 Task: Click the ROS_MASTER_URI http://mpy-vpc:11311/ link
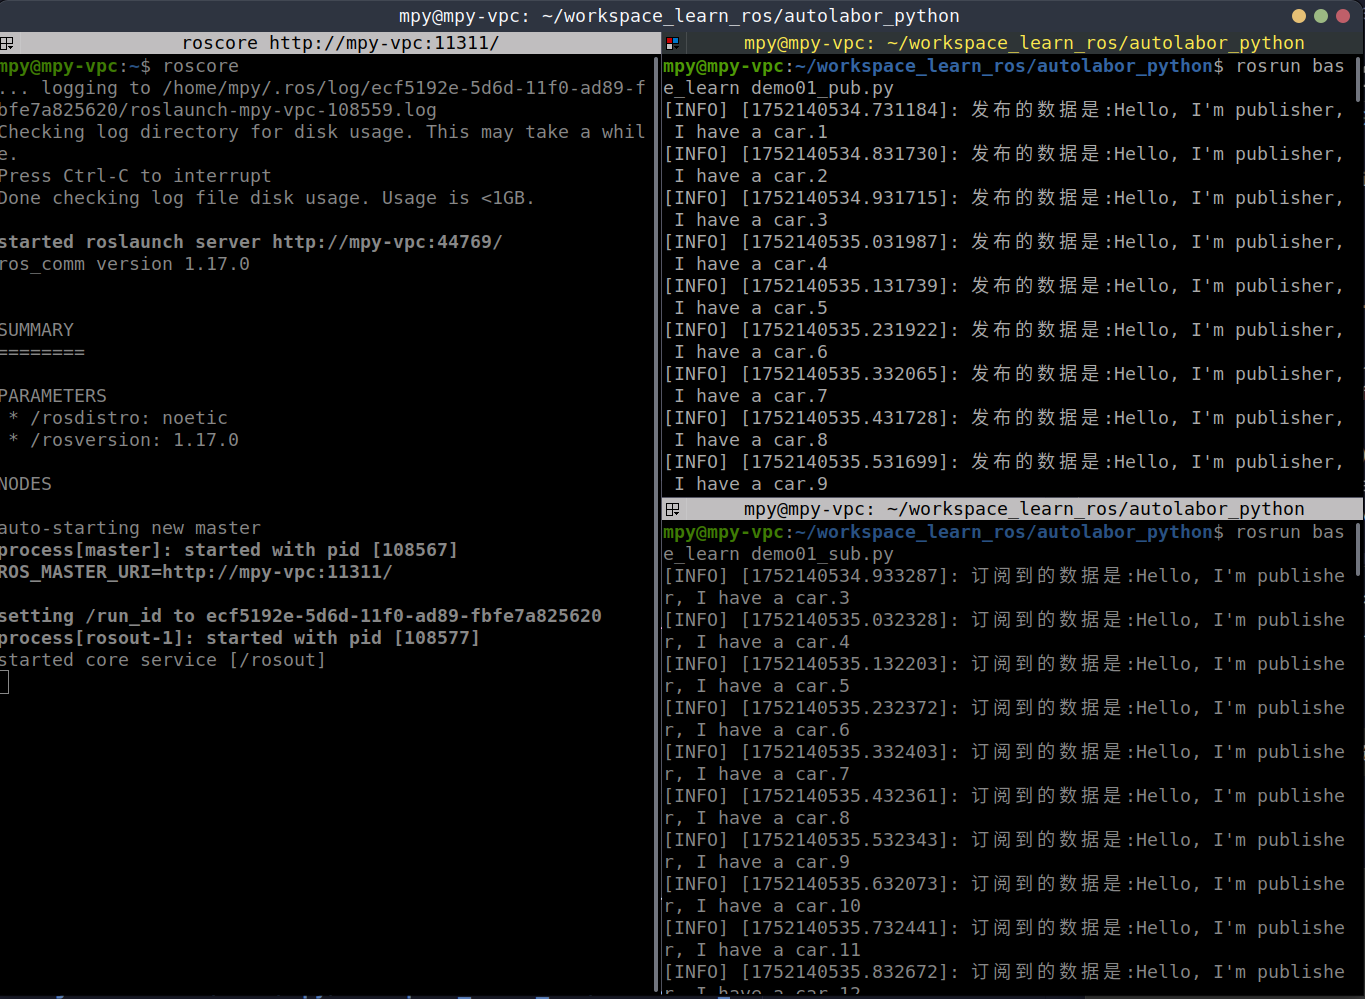point(277,572)
